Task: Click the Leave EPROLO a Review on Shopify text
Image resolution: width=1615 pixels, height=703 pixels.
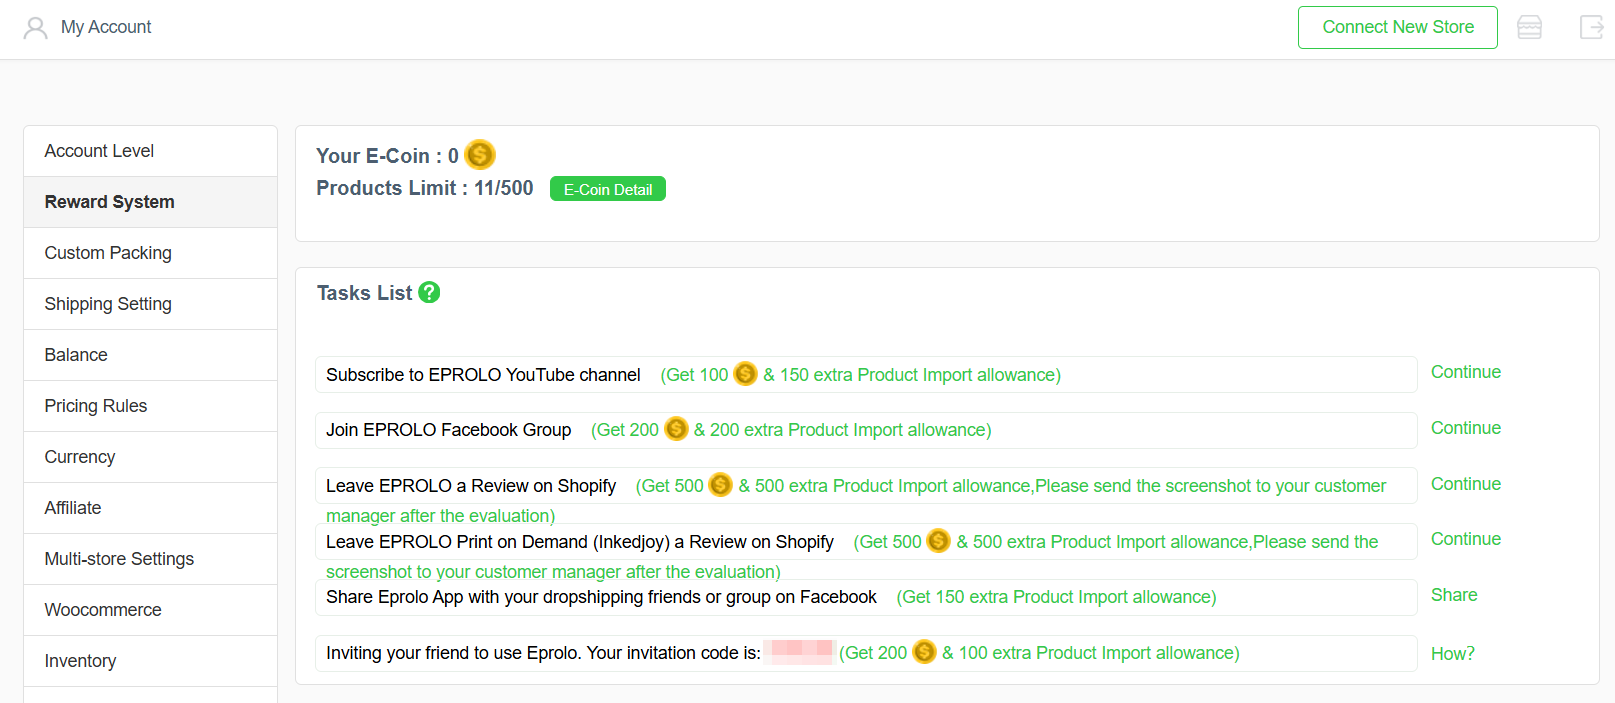Action: pyautogui.click(x=471, y=486)
